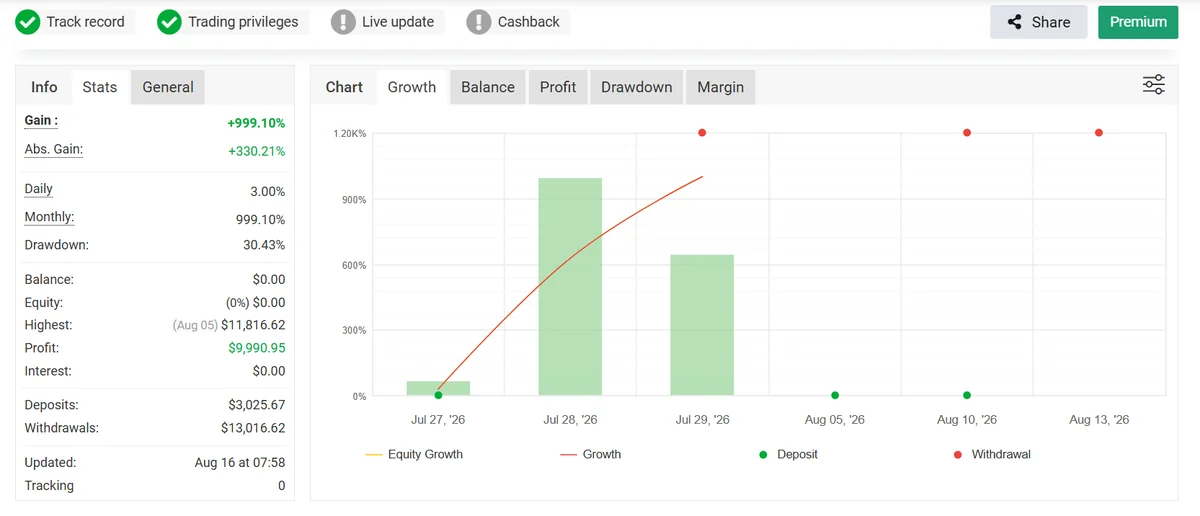
Task: Click the $13,016.62 withdrawals value
Action: tap(253, 428)
